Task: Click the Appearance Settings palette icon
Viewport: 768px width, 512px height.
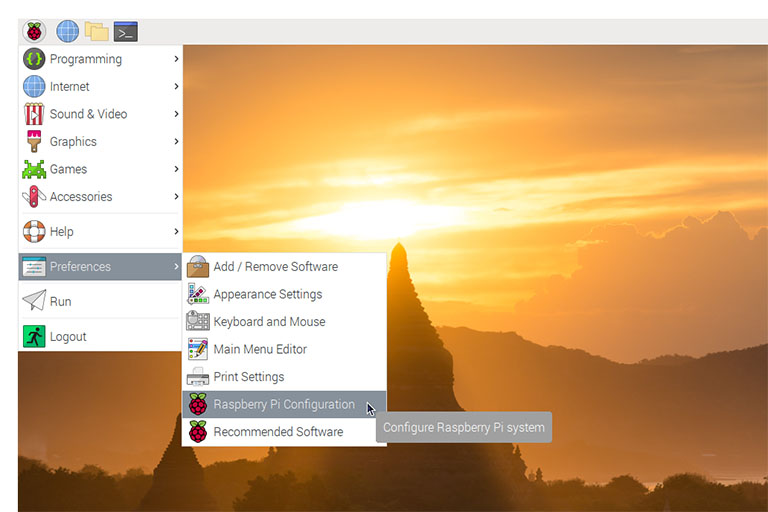Action: pos(198,294)
